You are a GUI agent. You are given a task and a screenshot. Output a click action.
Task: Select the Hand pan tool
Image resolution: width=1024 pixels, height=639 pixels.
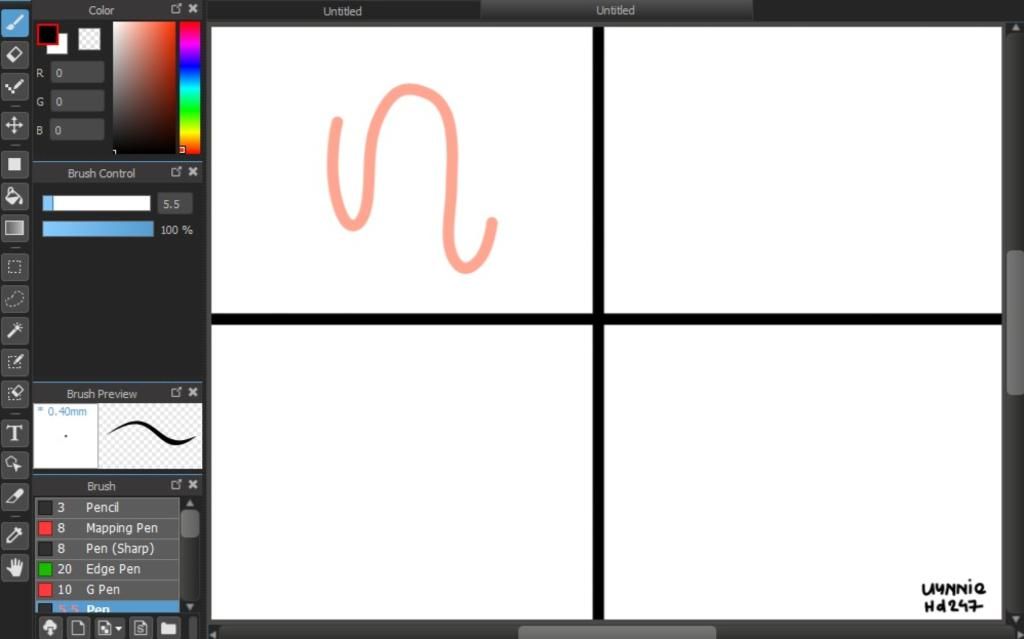point(14,567)
